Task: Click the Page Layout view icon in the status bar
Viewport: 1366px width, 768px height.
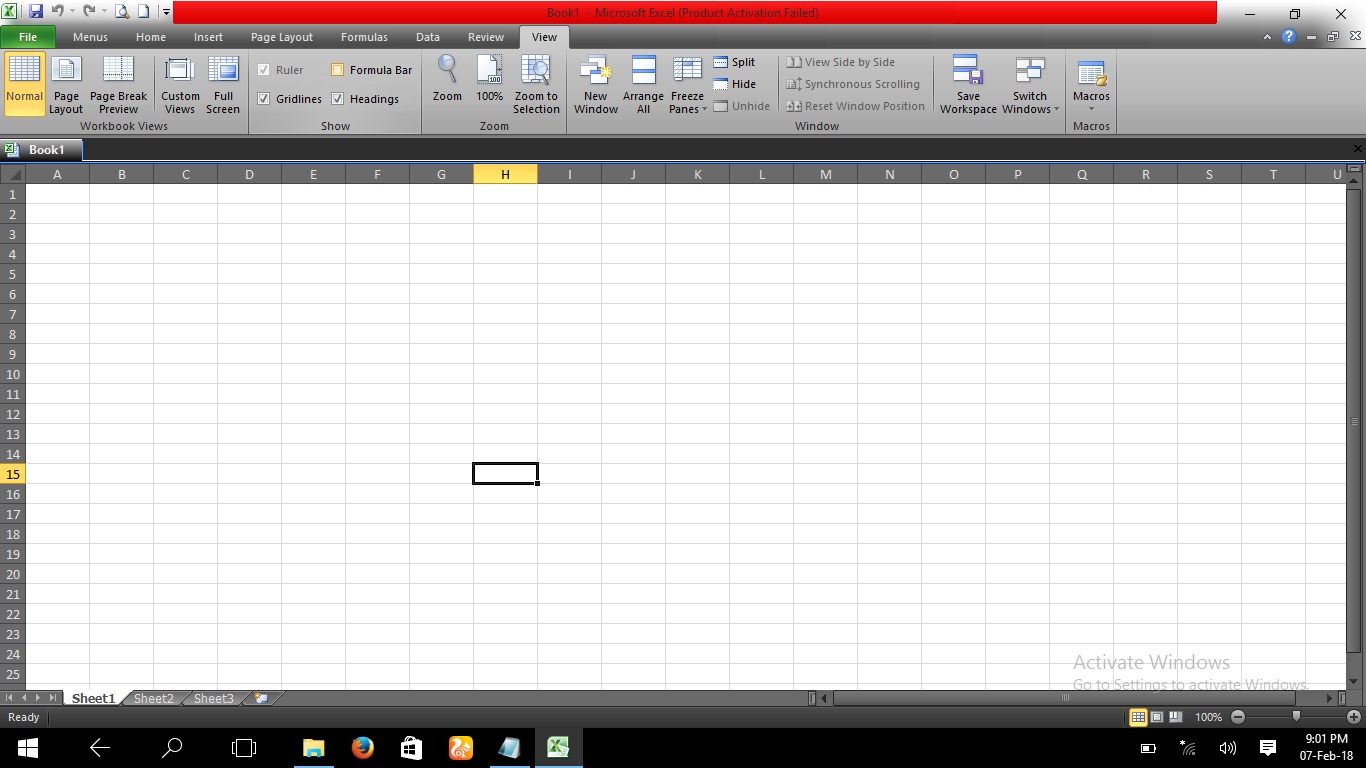Action: (x=1157, y=717)
